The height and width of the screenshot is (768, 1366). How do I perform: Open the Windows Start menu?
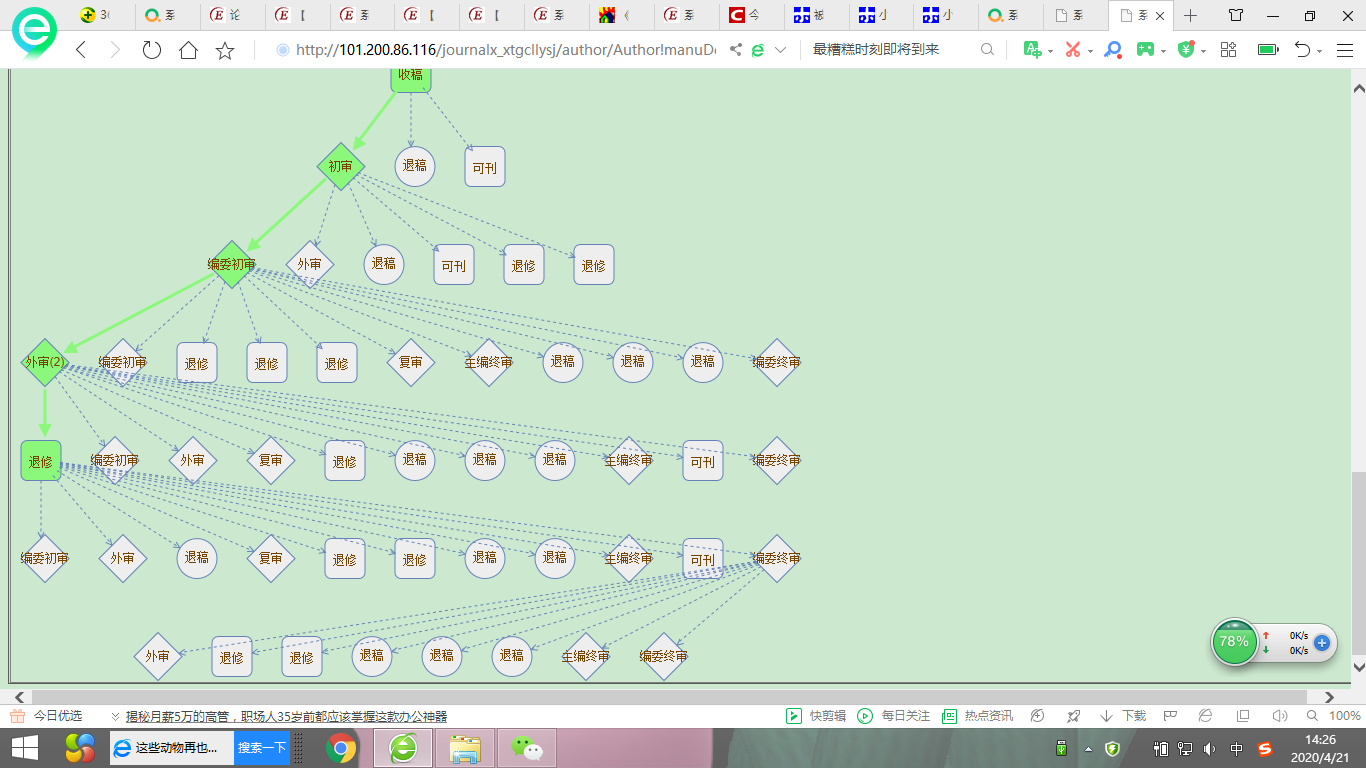(x=24, y=748)
